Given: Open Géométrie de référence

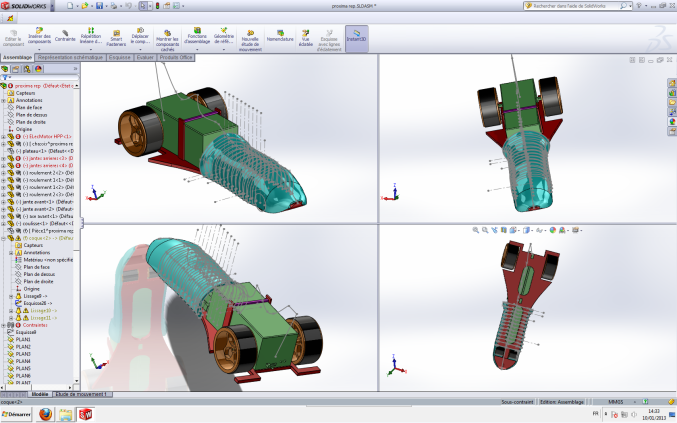Looking at the screenshot, I should coord(224,36).
